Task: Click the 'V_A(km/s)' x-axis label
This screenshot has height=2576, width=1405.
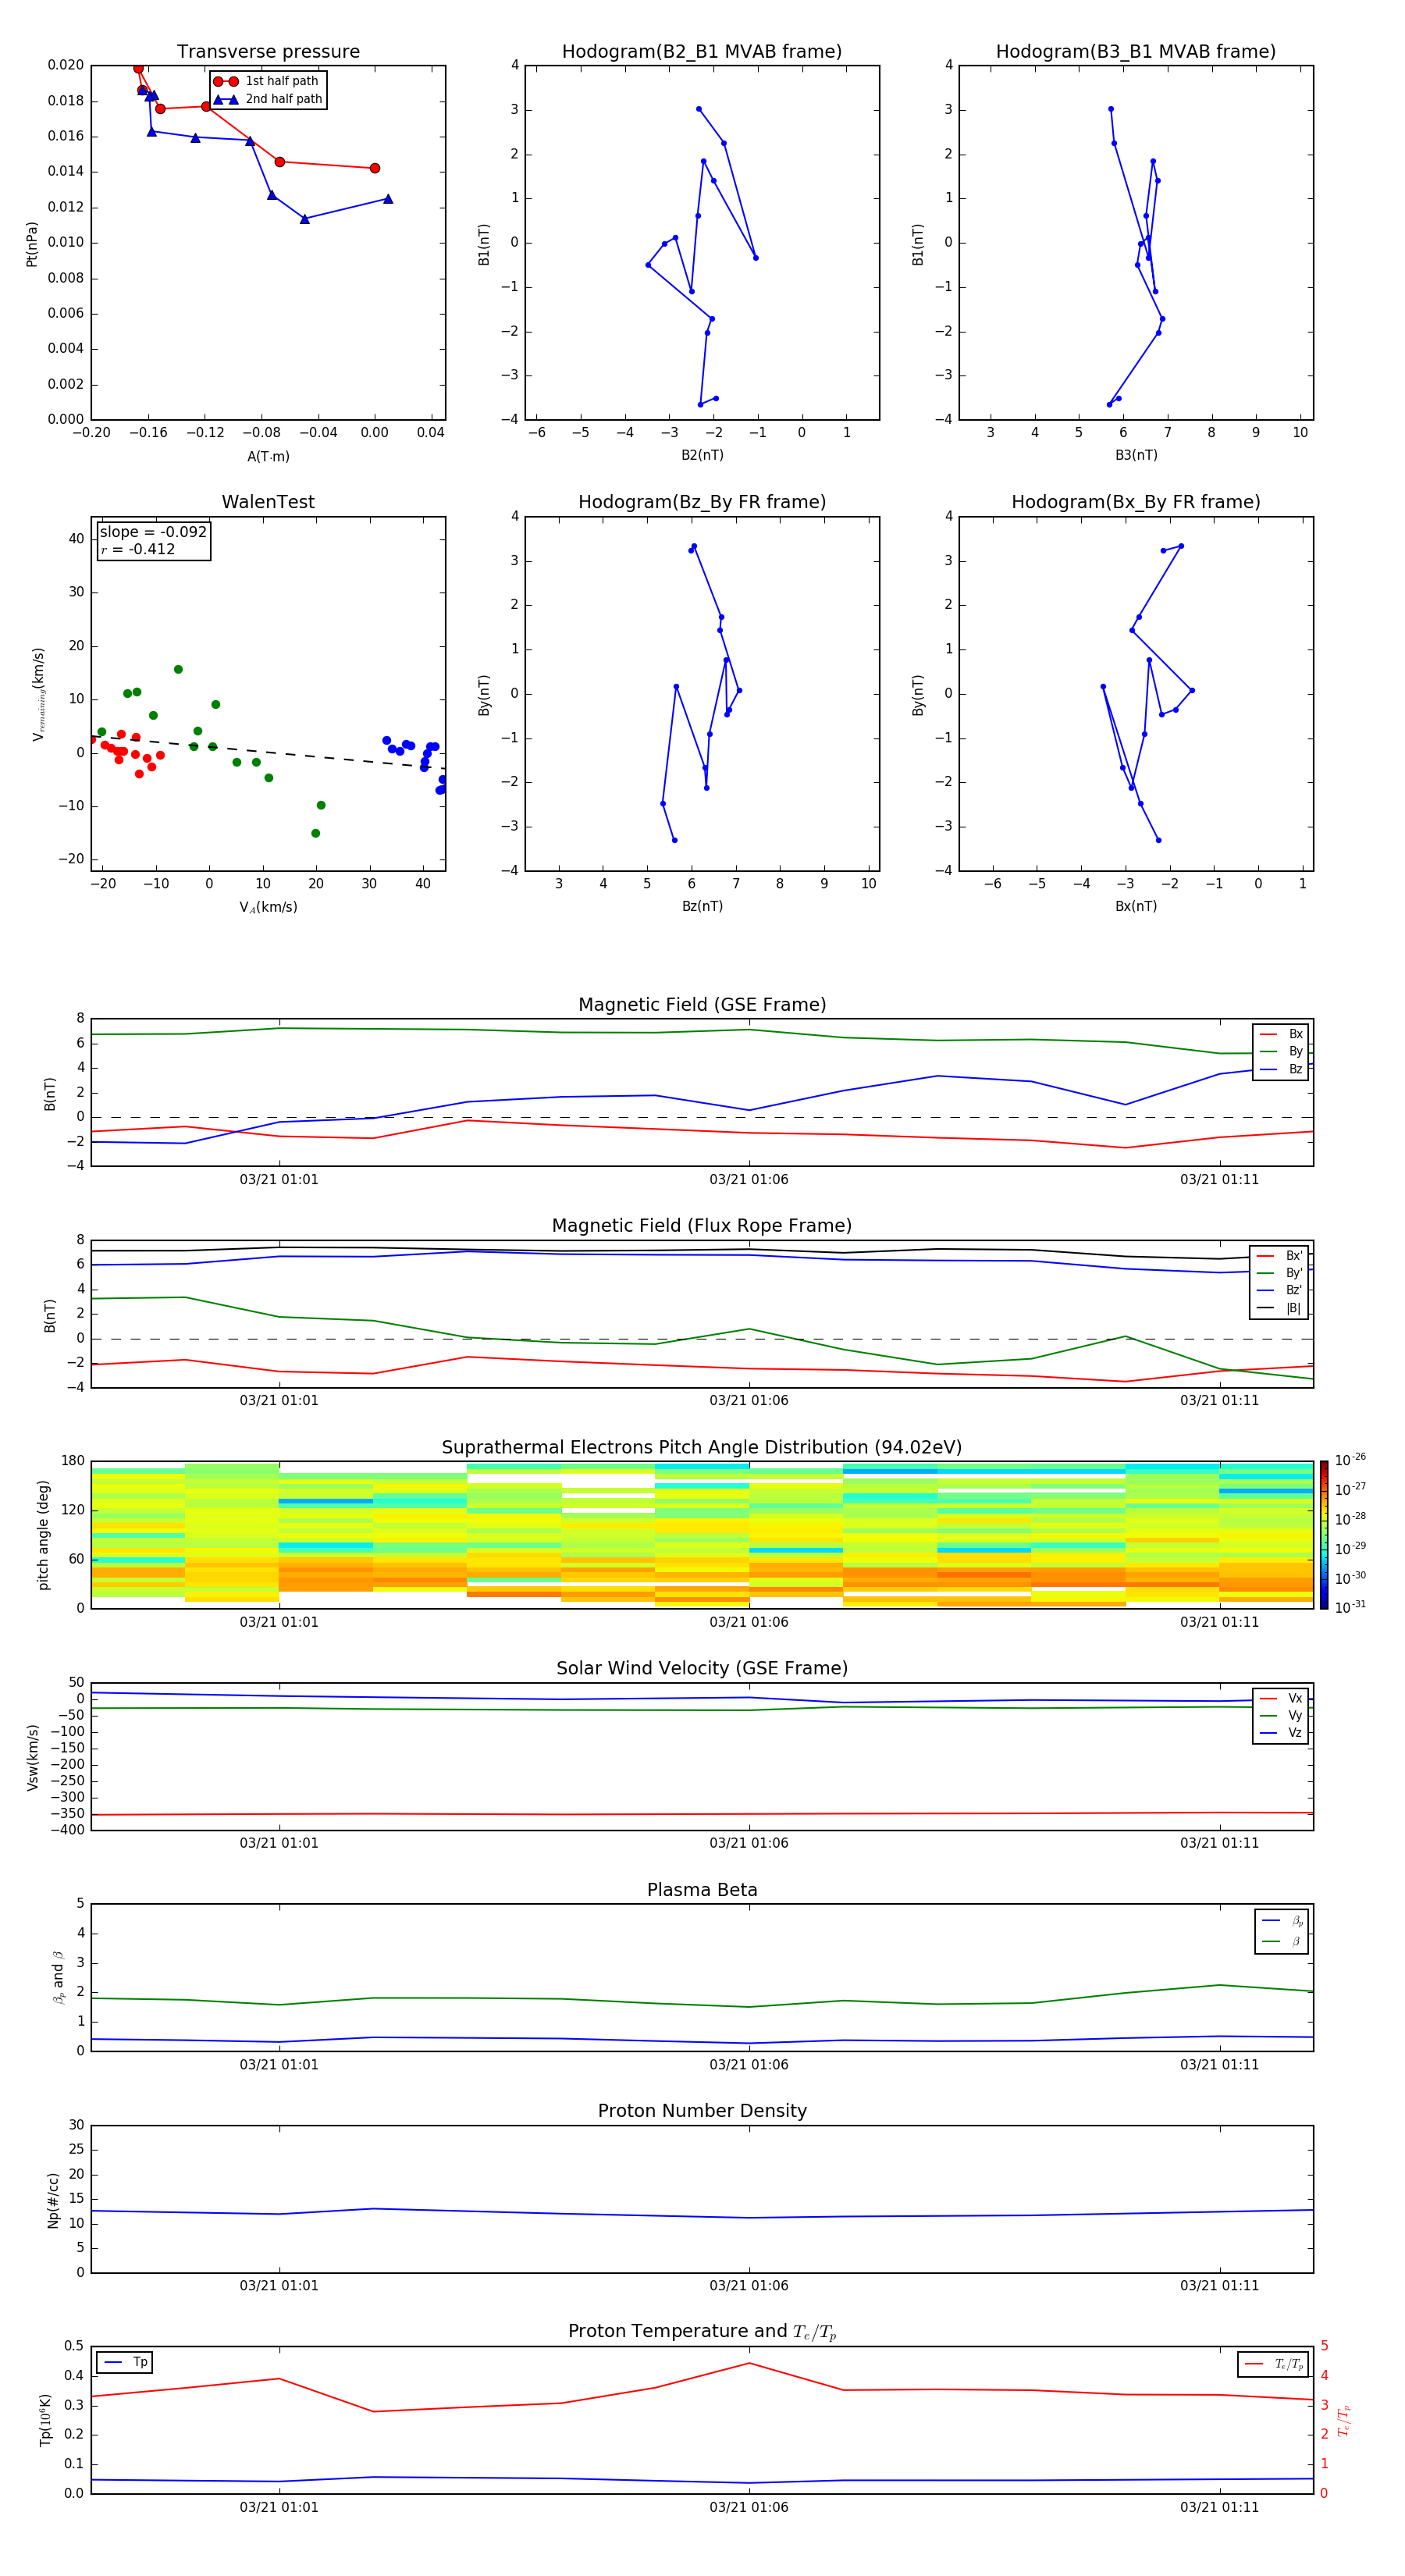Action: pos(268,907)
